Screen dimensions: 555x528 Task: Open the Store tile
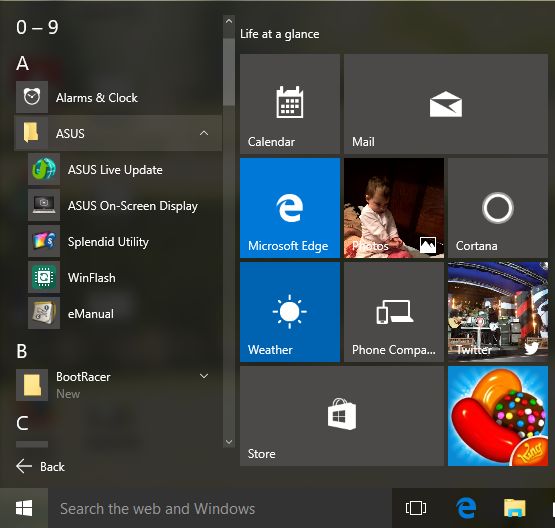342,416
